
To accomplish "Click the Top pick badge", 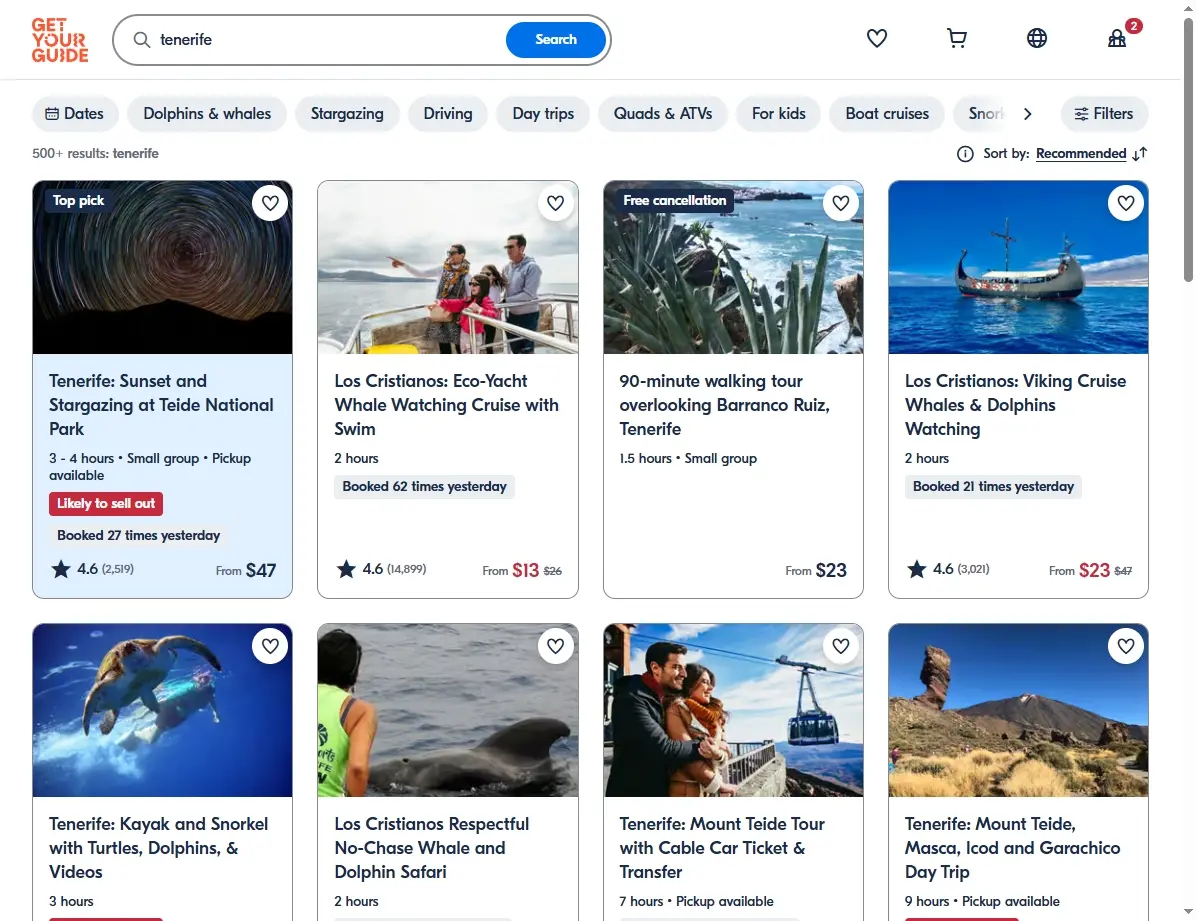I will click(x=78, y=201).
